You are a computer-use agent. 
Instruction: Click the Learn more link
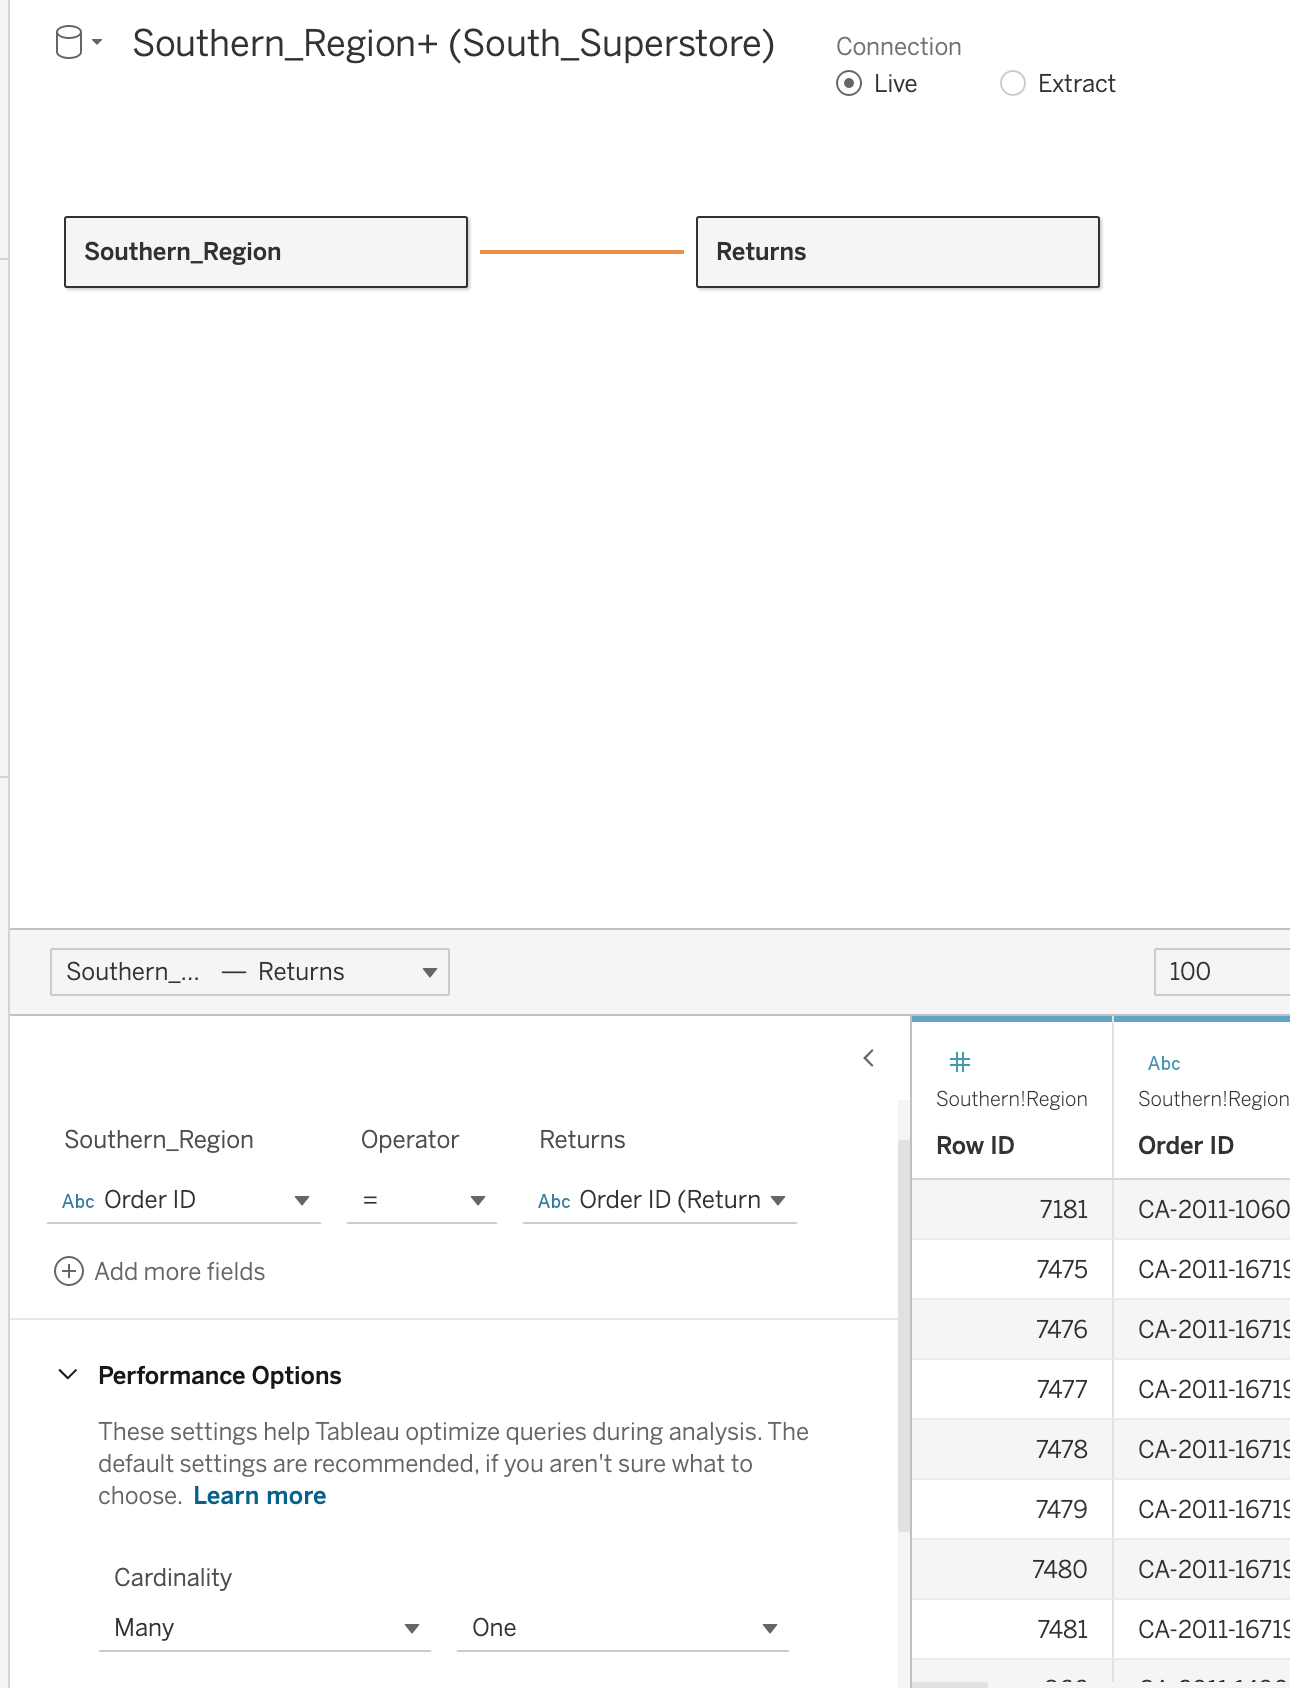pos(260,1495)
